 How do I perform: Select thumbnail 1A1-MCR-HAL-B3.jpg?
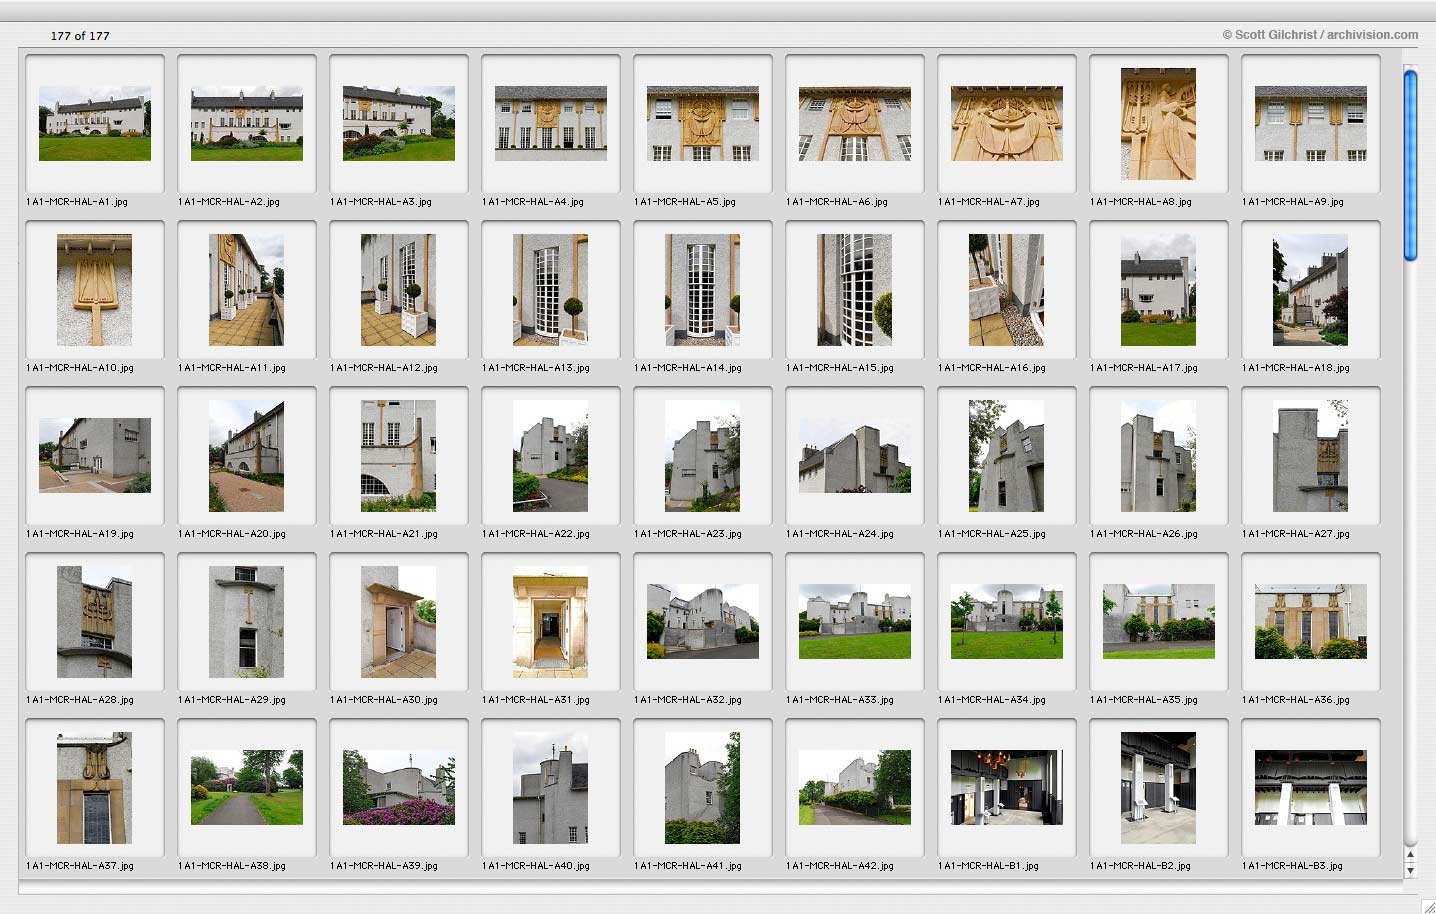pyautogui.click(x=1311, y=787)
